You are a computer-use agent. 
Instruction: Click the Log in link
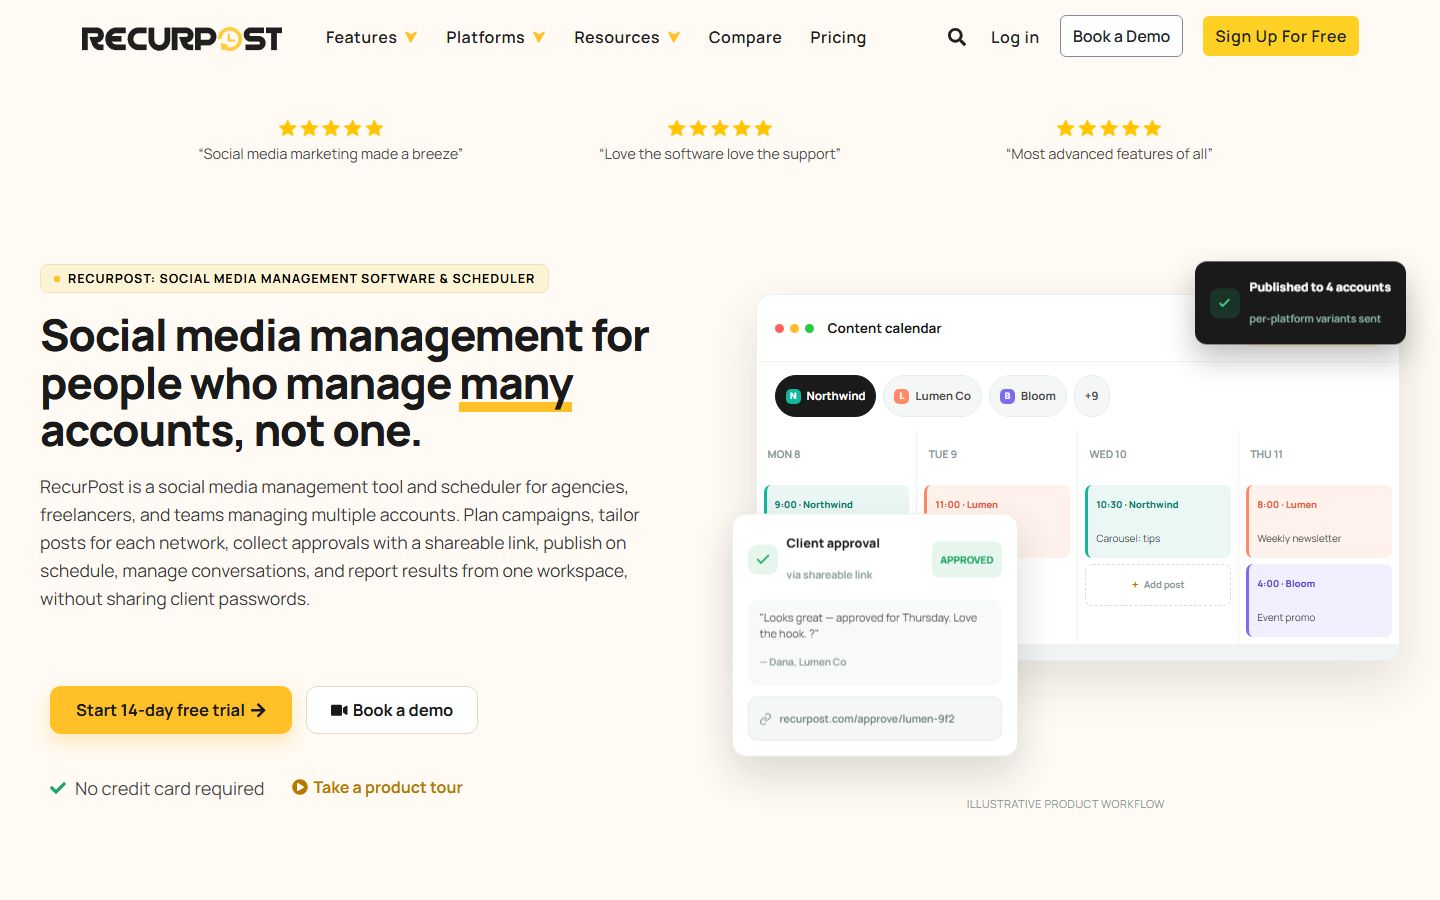pyautogui.click(x=1015, y=37)
